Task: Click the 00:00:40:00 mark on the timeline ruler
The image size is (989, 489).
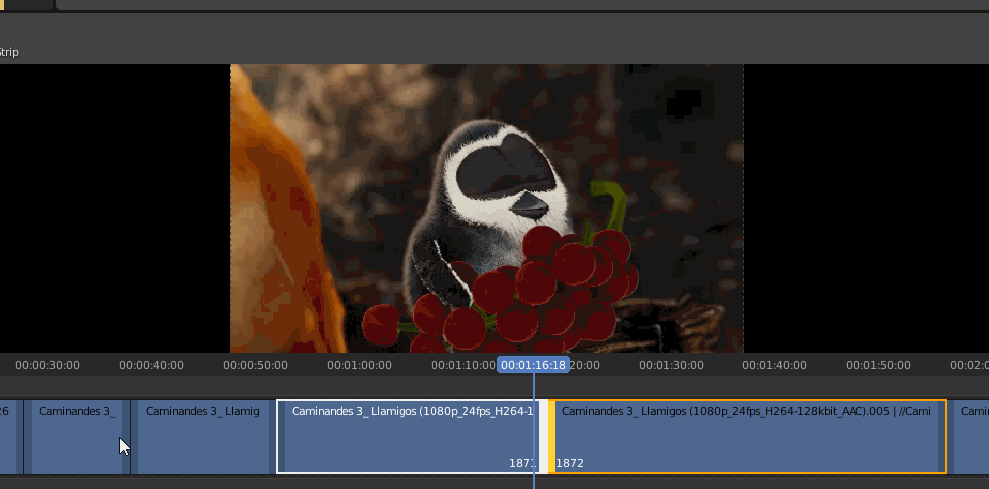Action: pos(151,365)
